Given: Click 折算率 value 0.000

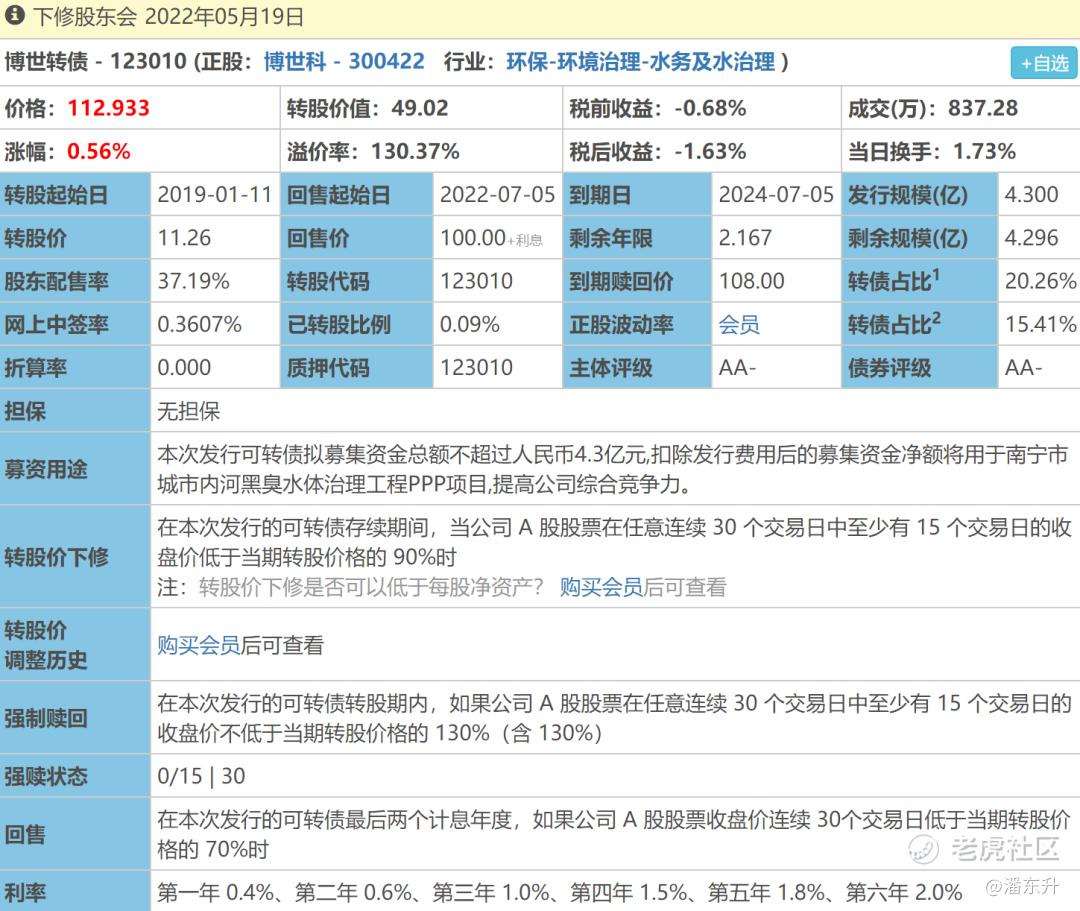Looking at the screenshot, I should coord(184,368).
